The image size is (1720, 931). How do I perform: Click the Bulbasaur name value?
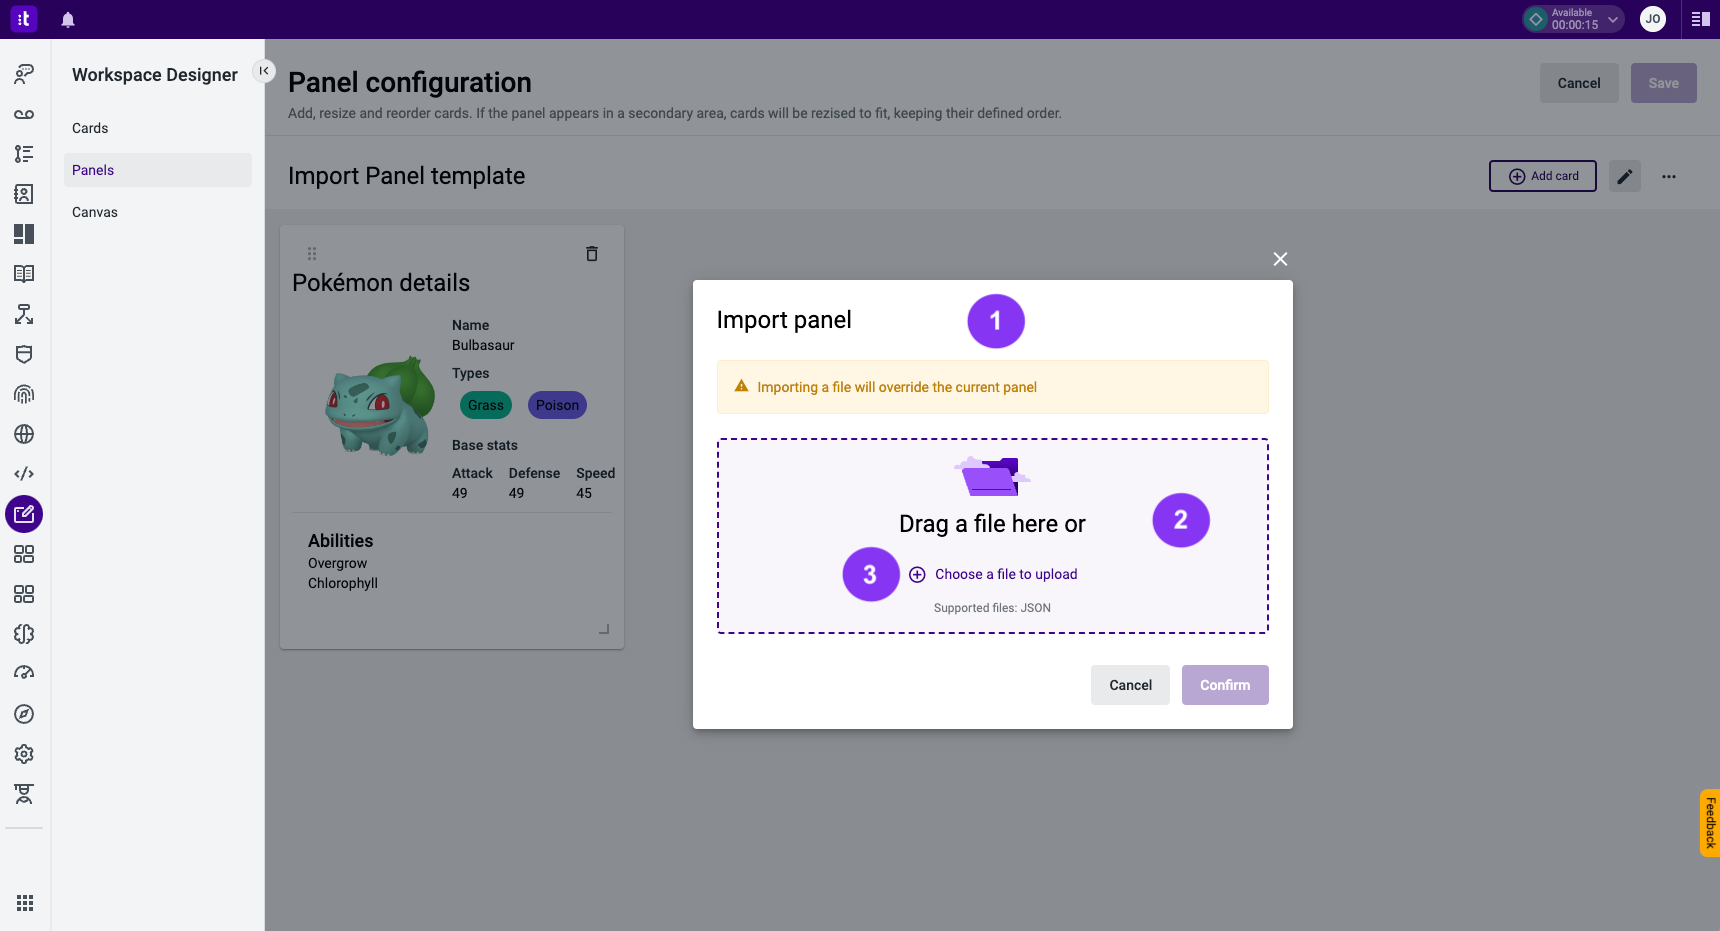[483, 345]
